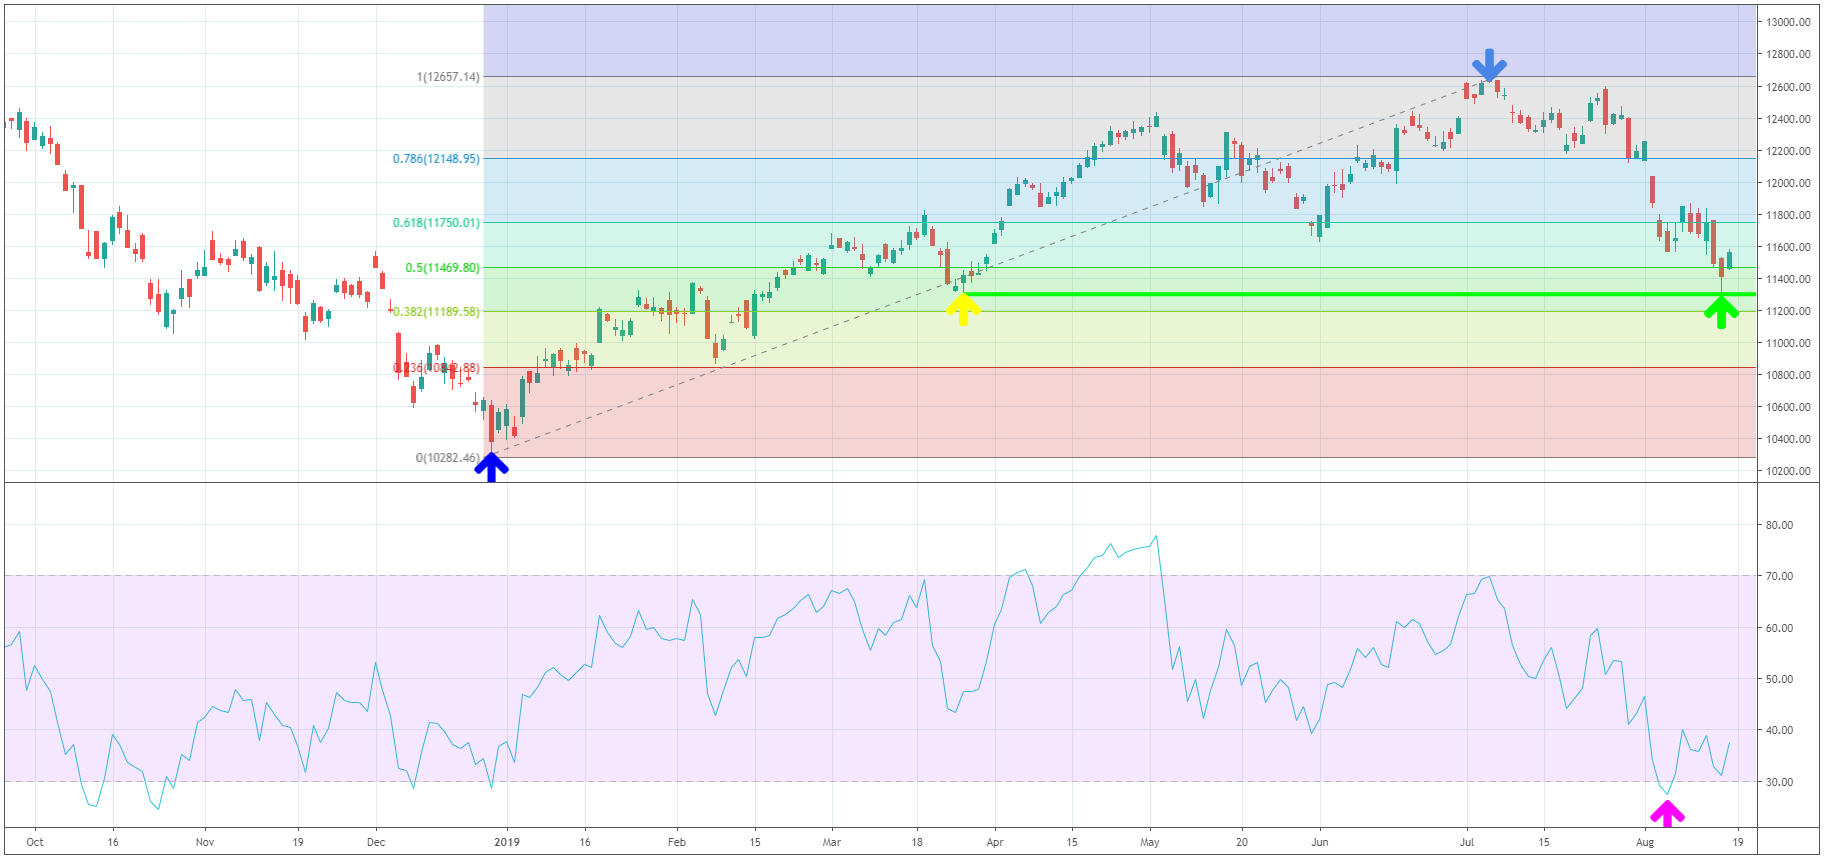This screenshot has width=1825, height=861.
Task: Click the Apr label on time axis
Action: pyautogui.click(x=995, y=842)
